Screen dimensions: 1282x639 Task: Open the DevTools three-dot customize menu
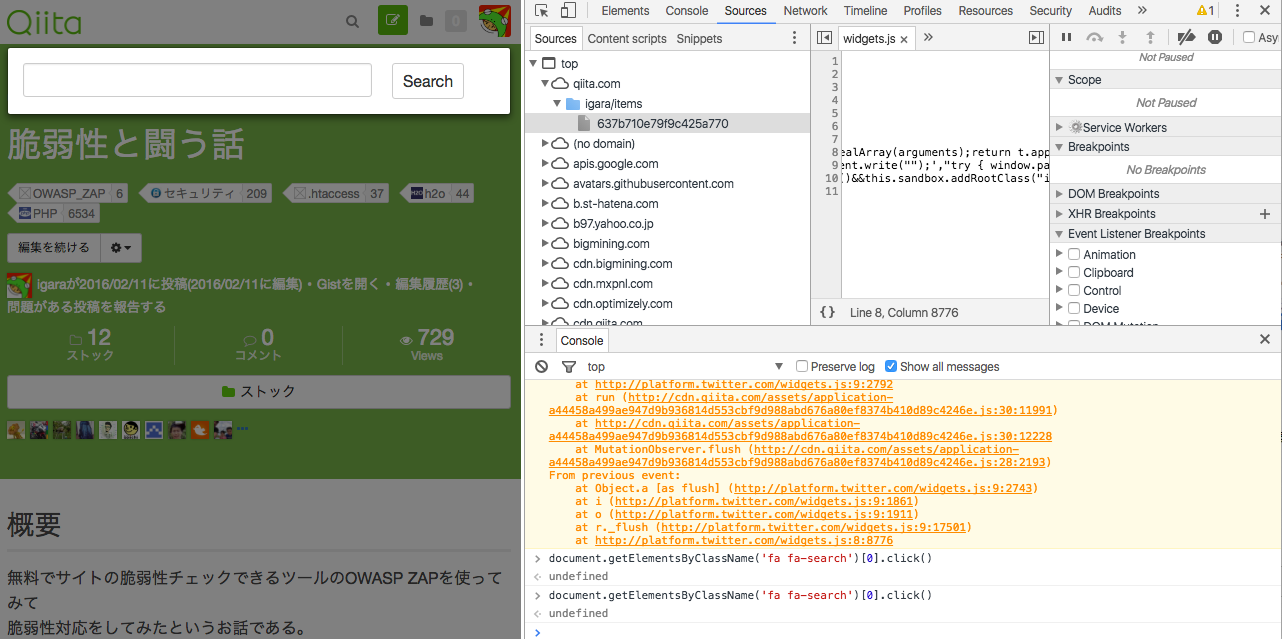pyautogui.click(x=1237, y=11)
